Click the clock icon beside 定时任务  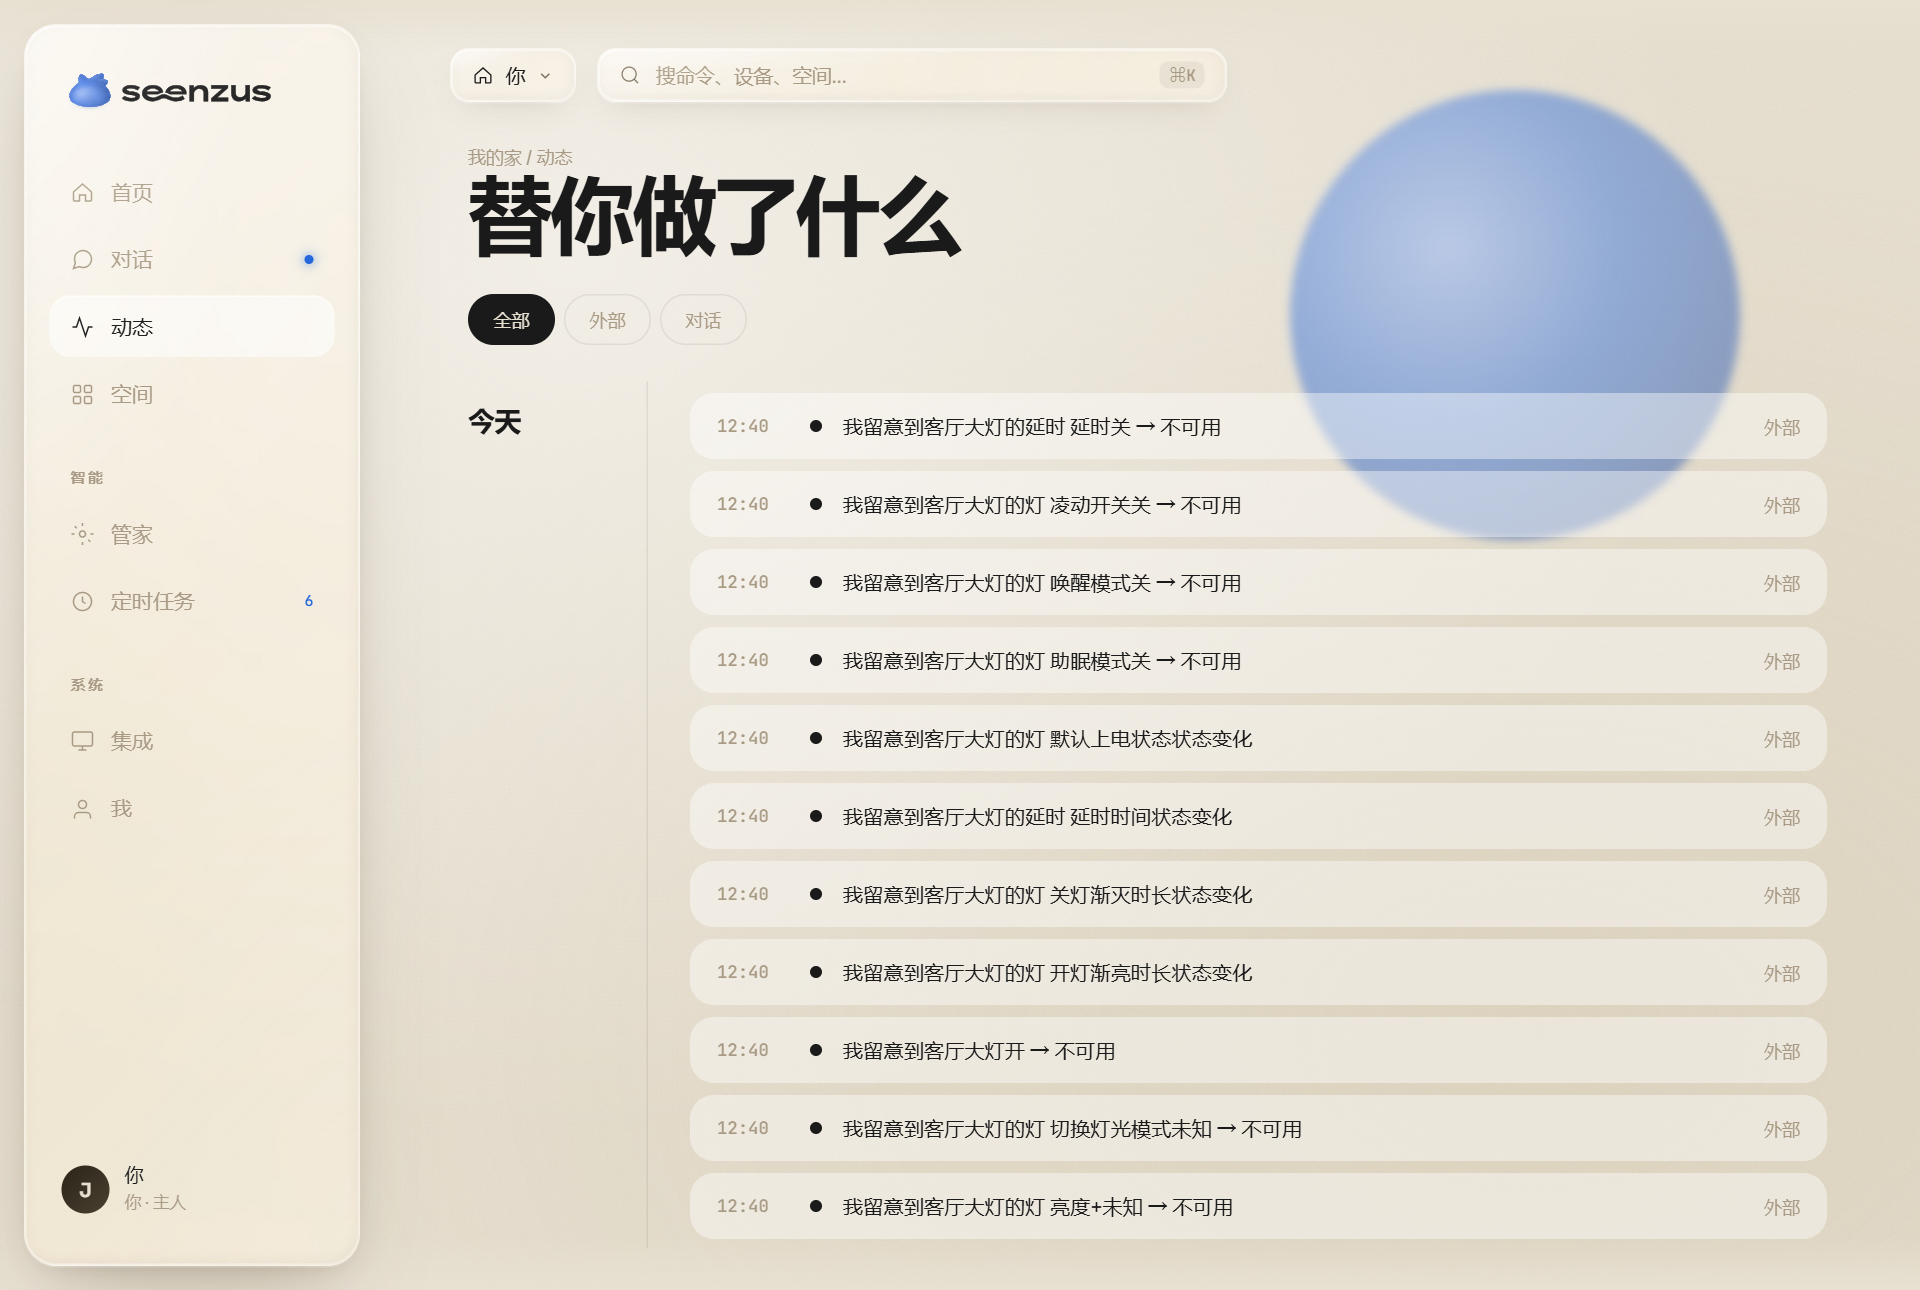82,601
